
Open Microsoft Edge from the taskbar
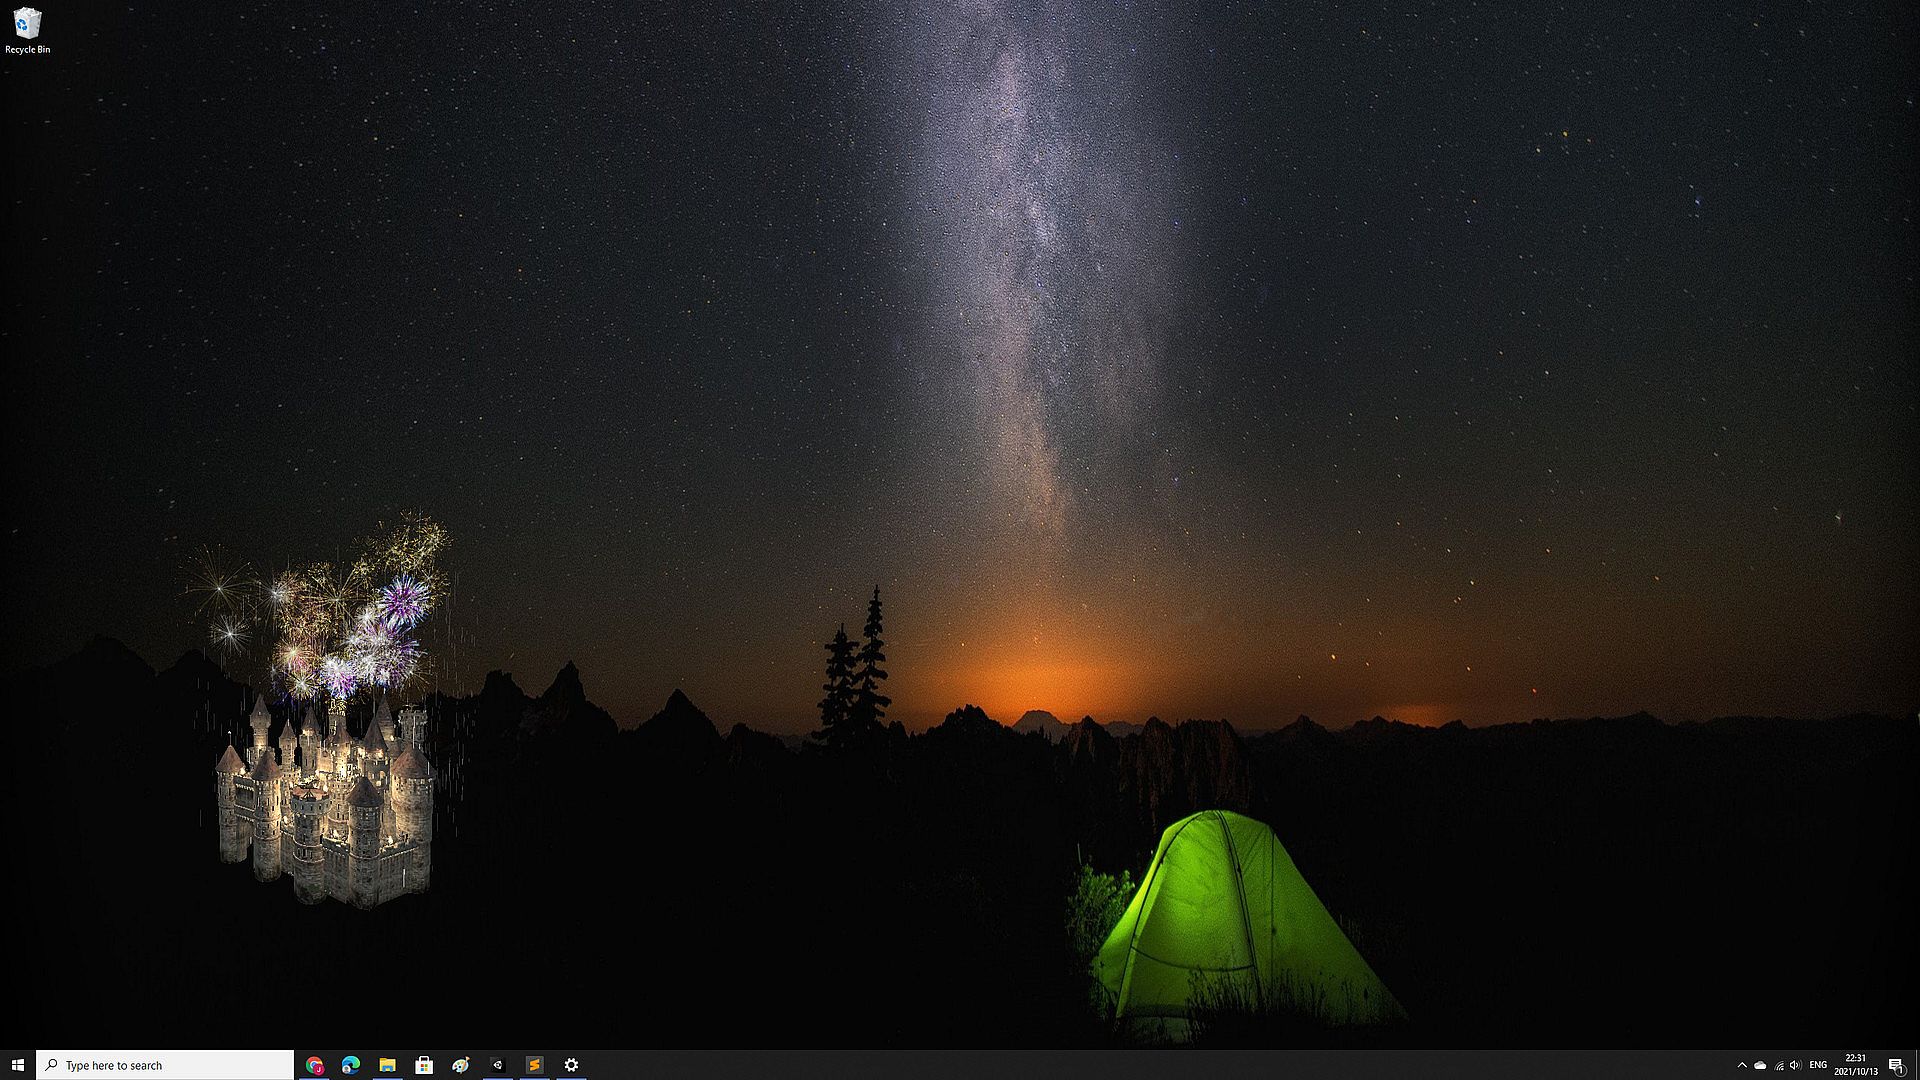coord(351,1065)
